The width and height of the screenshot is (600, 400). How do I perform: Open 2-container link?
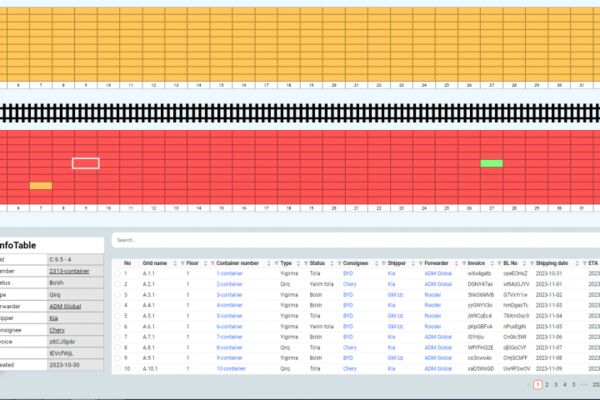230,284
